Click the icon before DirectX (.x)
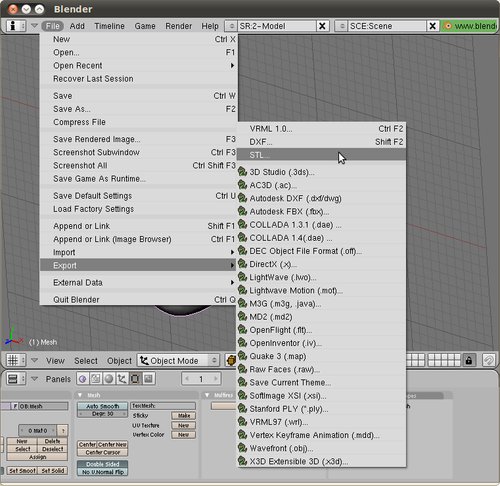 [x=242, y=264]
